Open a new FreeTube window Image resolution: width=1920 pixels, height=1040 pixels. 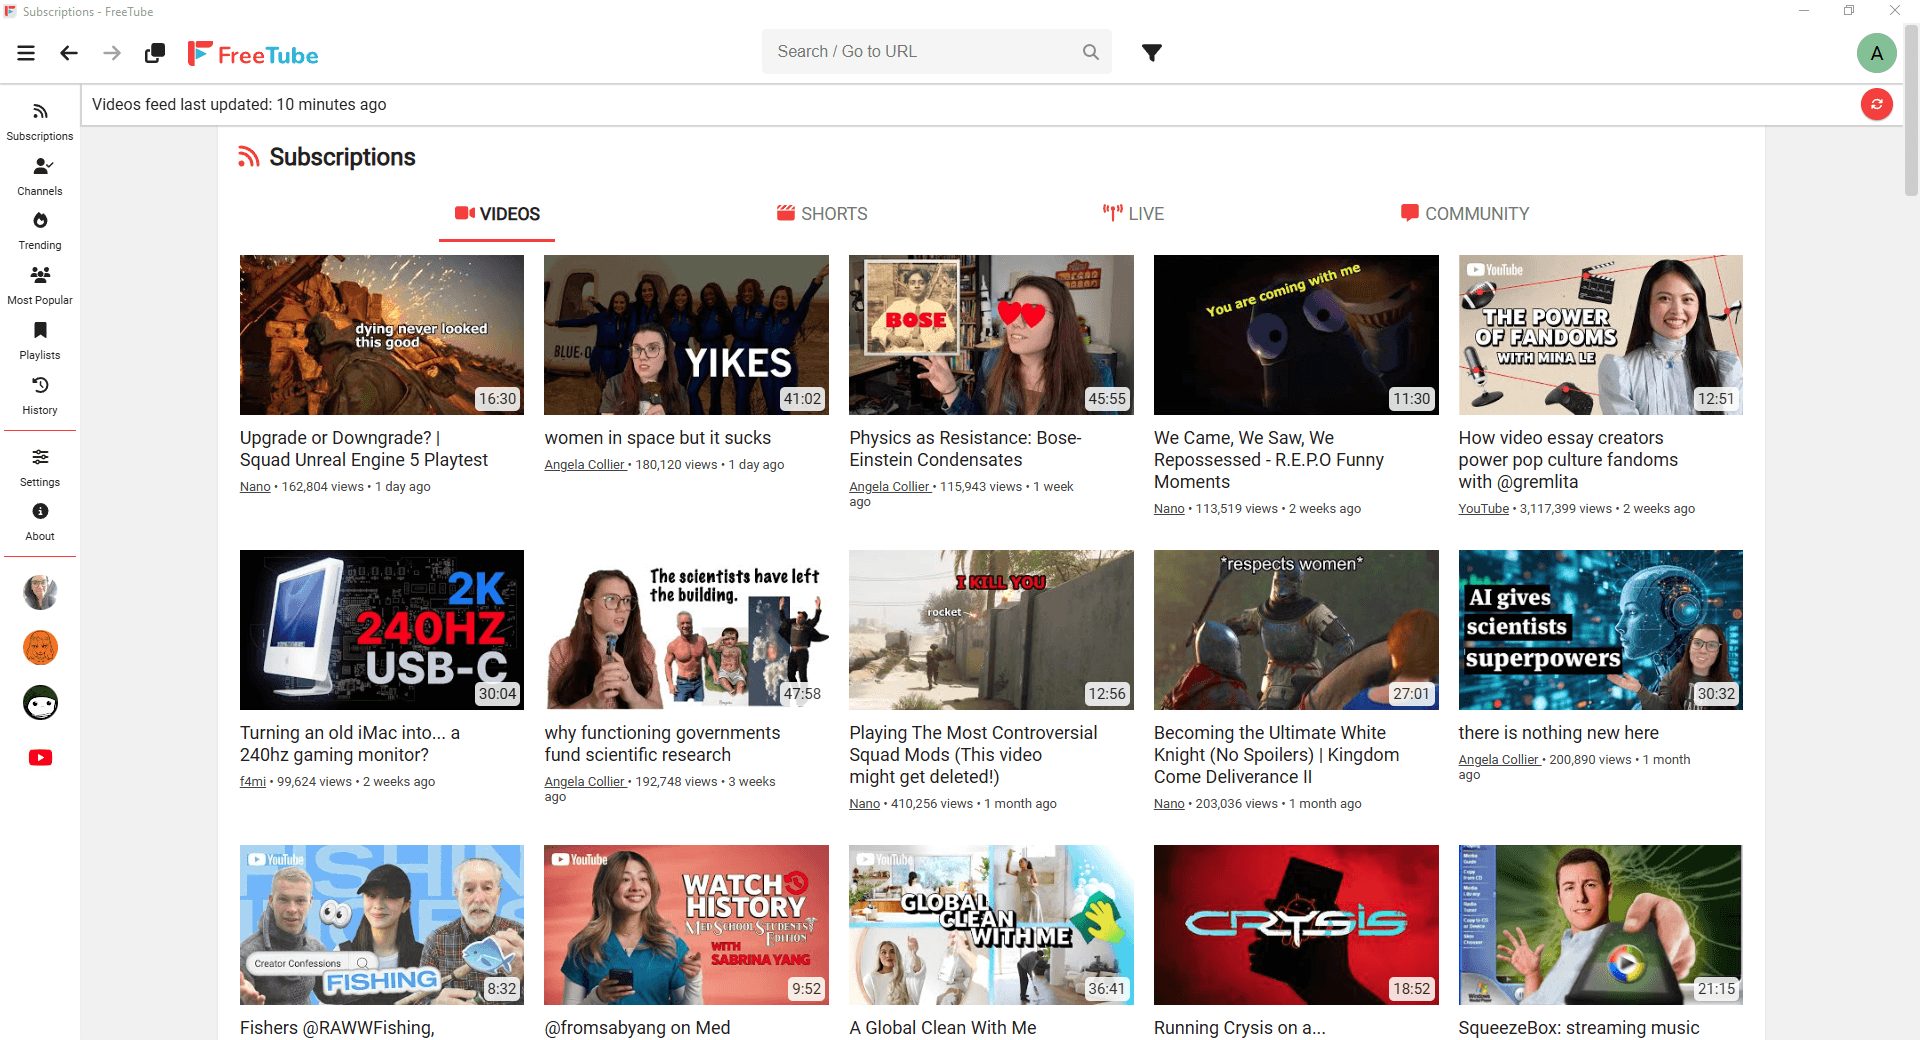[153, 52]
